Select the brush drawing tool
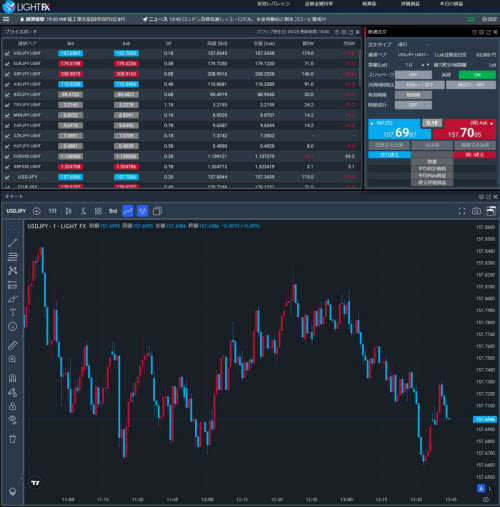 (x=13, y=299)
